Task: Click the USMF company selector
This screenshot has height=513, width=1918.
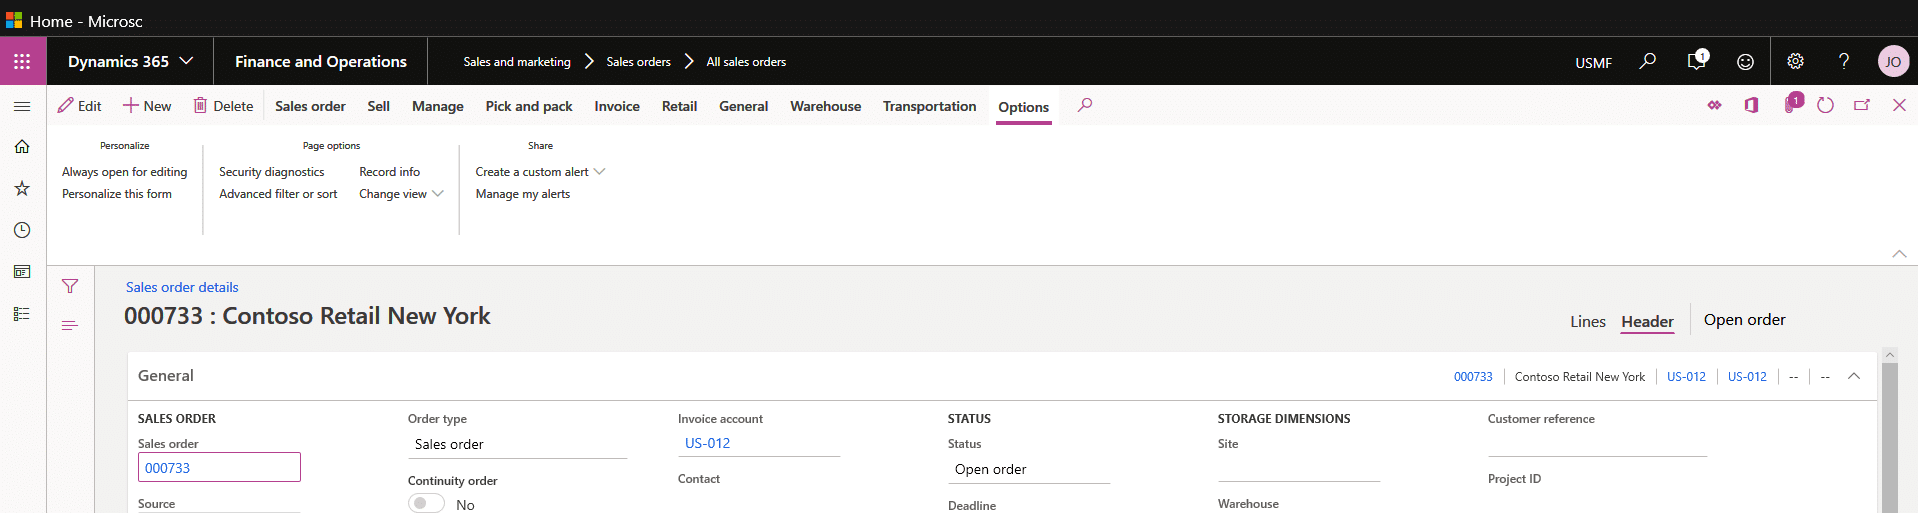Action: point(1593,63)
